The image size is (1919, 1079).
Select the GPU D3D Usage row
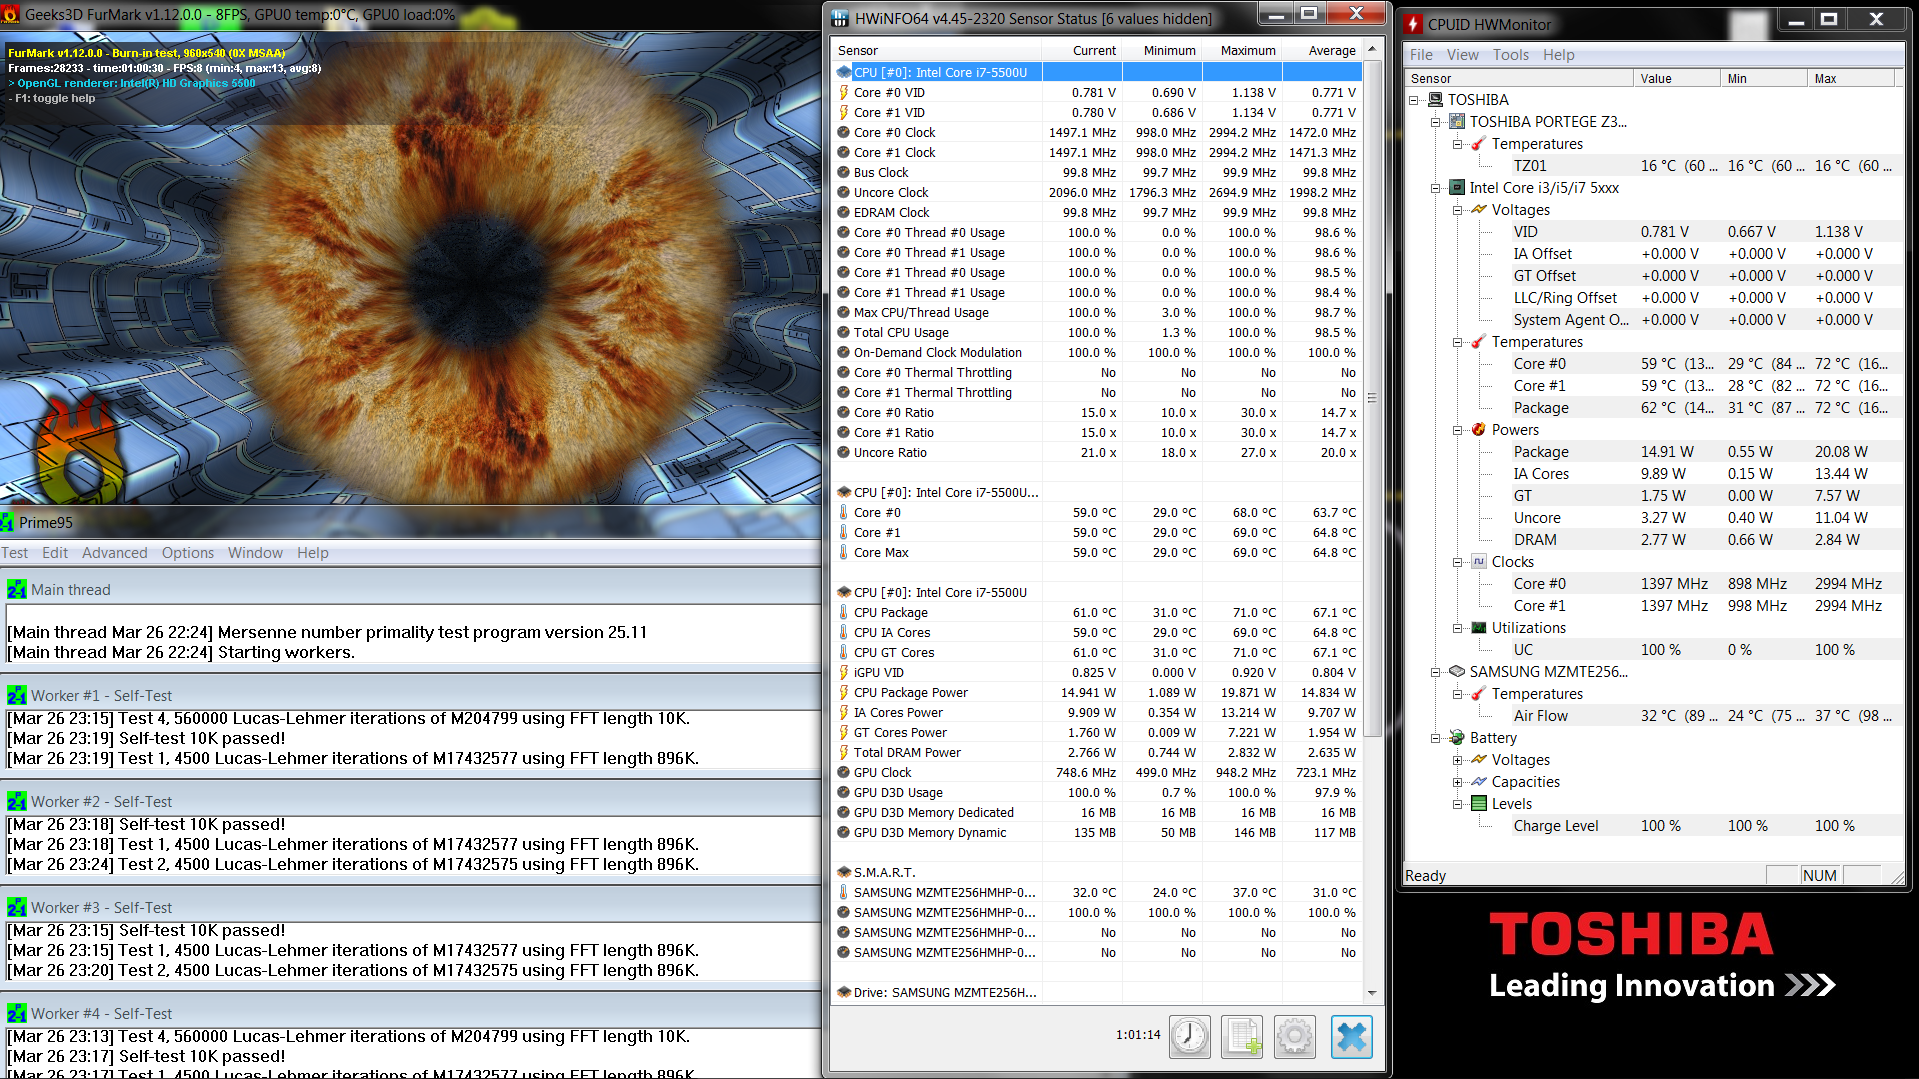(1097, 792)
